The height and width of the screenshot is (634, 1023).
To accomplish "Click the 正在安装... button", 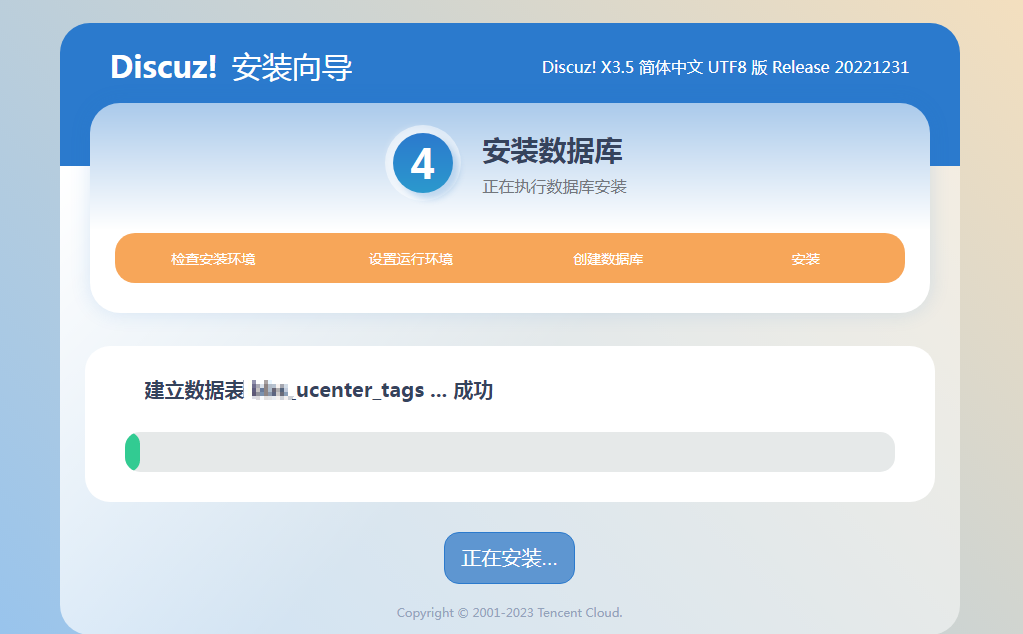I will [x=510, y=558].
